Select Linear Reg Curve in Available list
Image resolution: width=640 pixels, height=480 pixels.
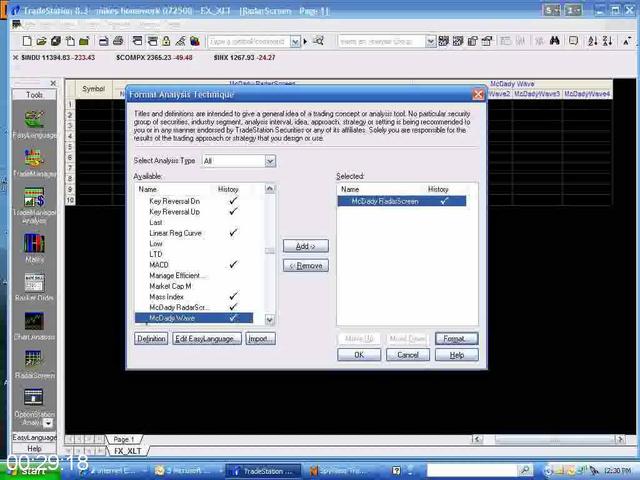coord(176,233)
